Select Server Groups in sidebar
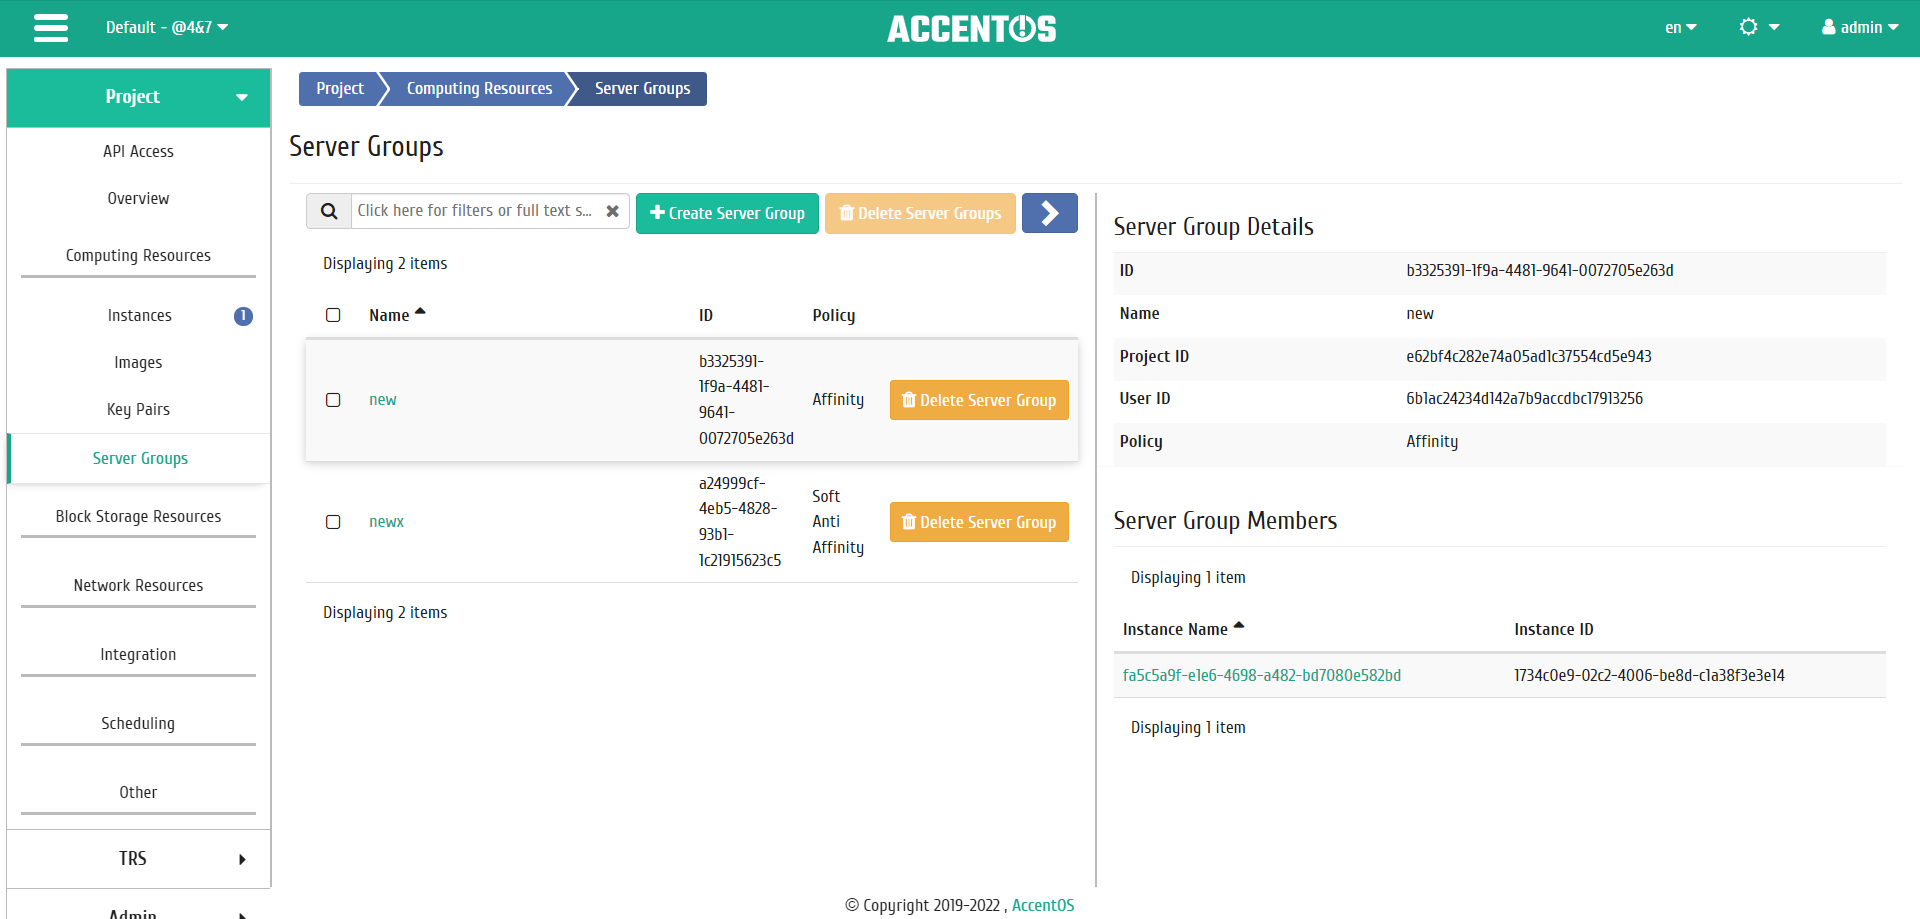Viewport: 1920px width, 919px height. pyautogui.click(x=139, y=458)
